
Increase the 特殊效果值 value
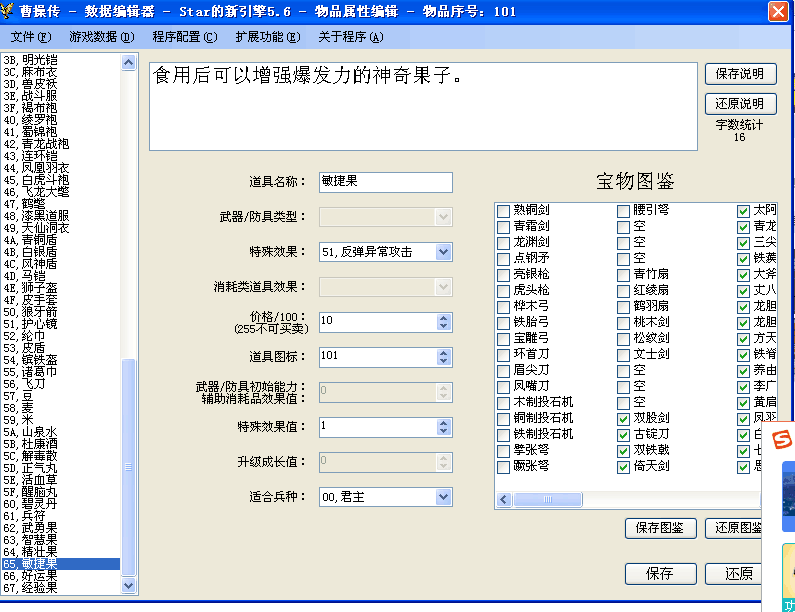coord(444,423)
